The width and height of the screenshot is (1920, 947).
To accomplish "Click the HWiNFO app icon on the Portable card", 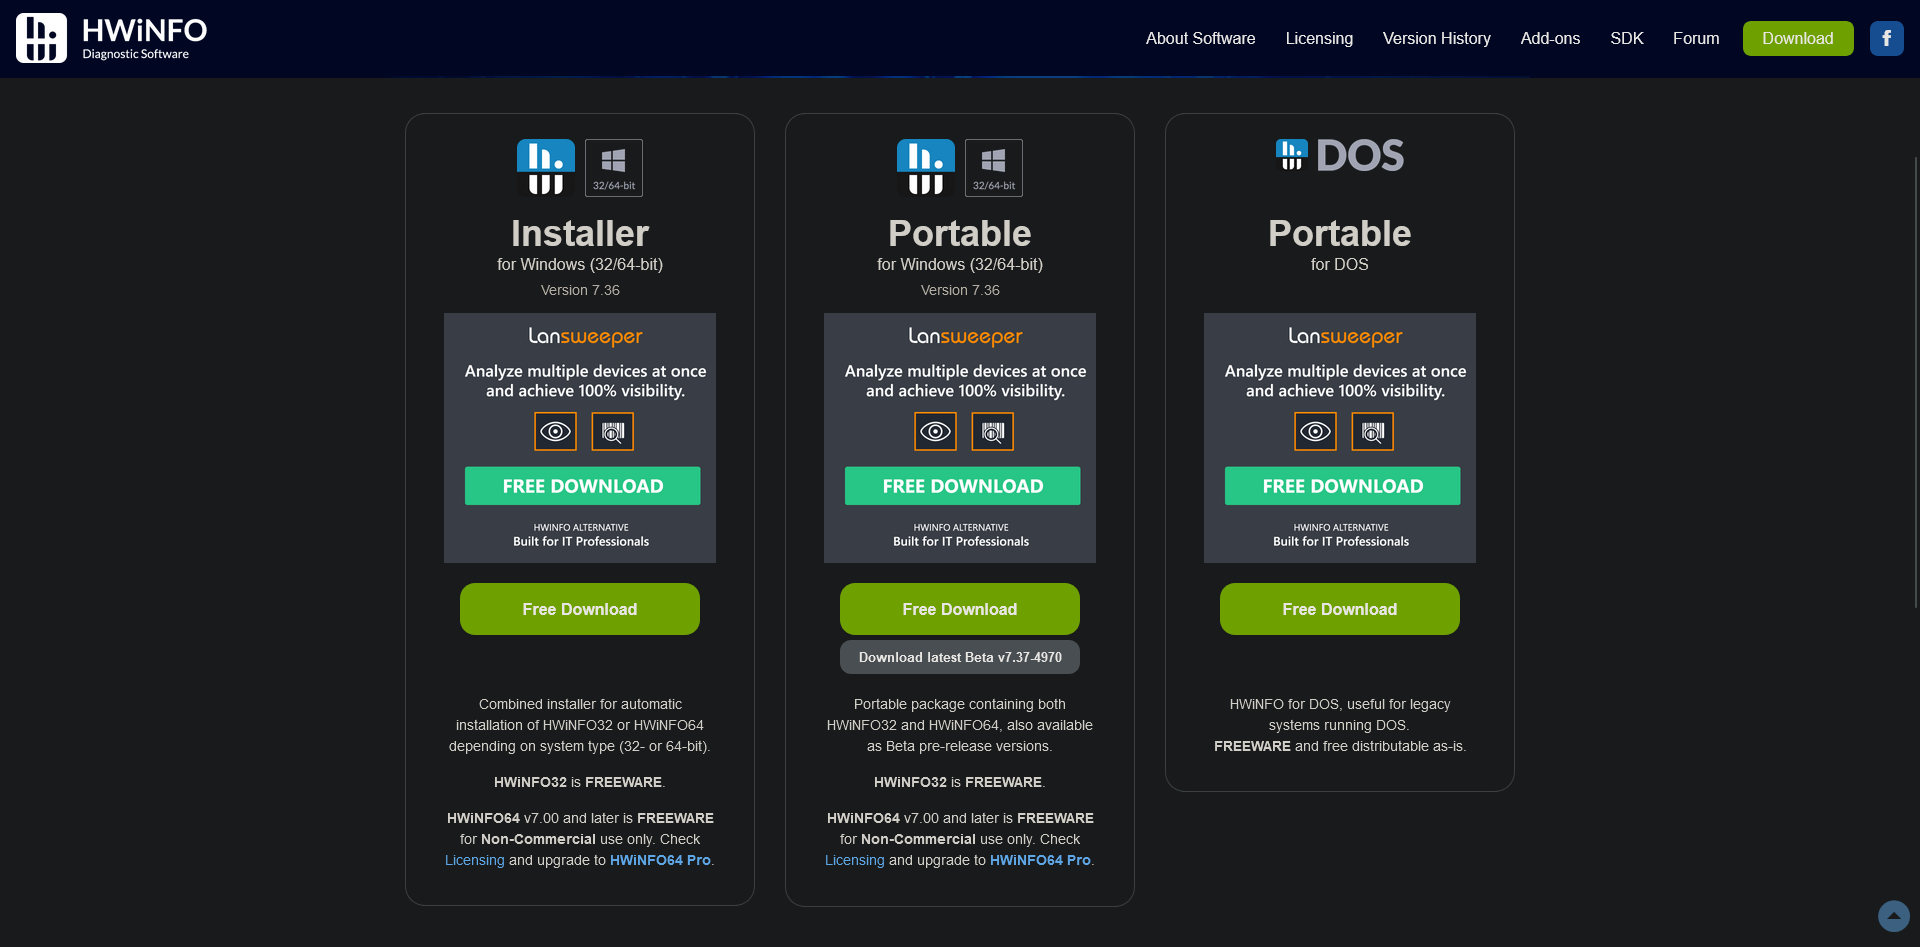I will [925, 167].
